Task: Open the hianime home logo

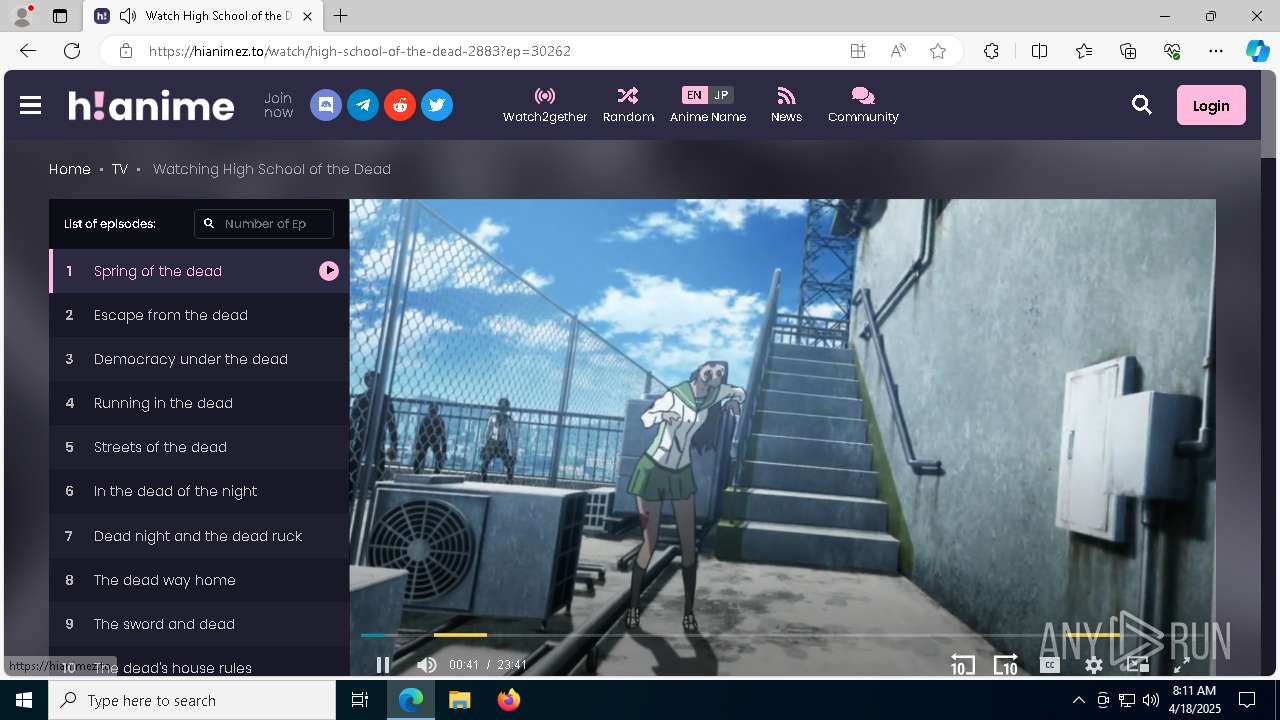Action: coord(151,105)
